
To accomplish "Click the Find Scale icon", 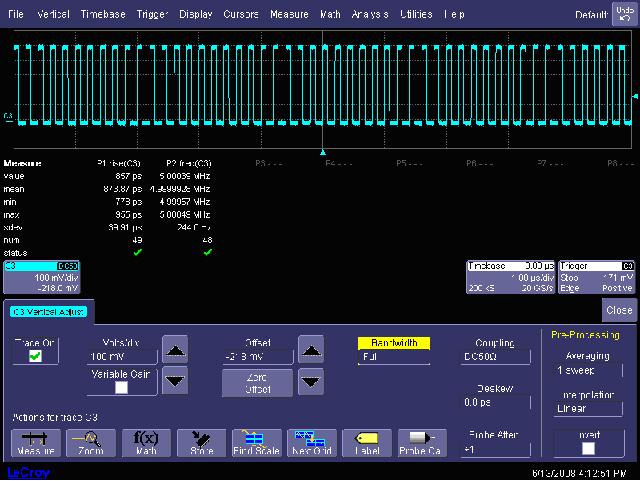I will [257, 443].
